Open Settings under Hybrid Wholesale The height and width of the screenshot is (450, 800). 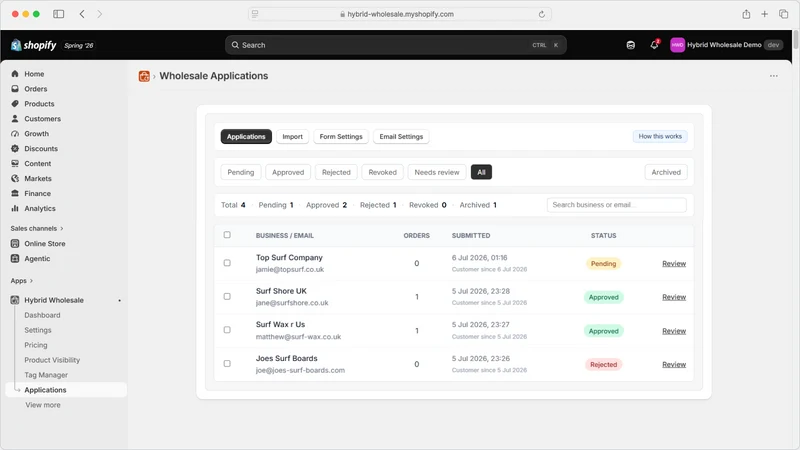[x=38, y=330]
